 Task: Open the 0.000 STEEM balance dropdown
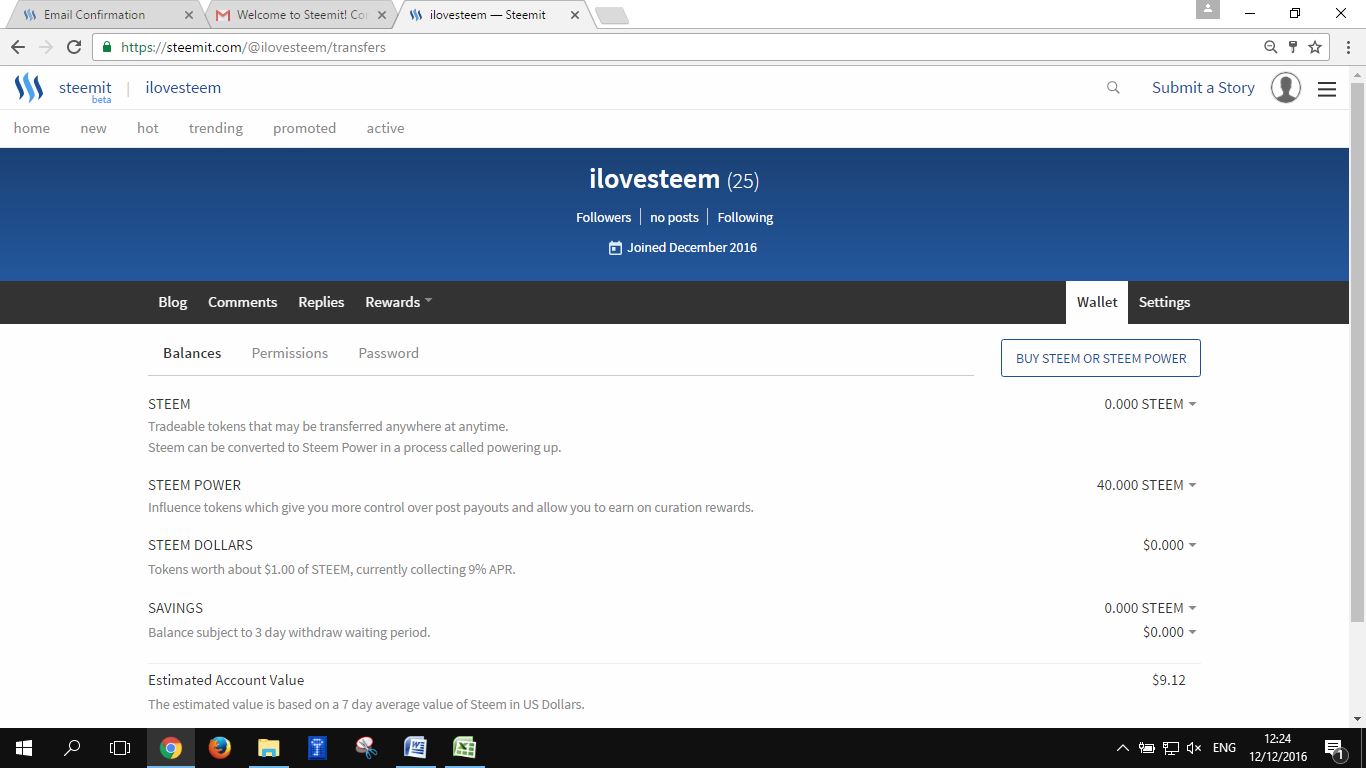pos(1150,404)
